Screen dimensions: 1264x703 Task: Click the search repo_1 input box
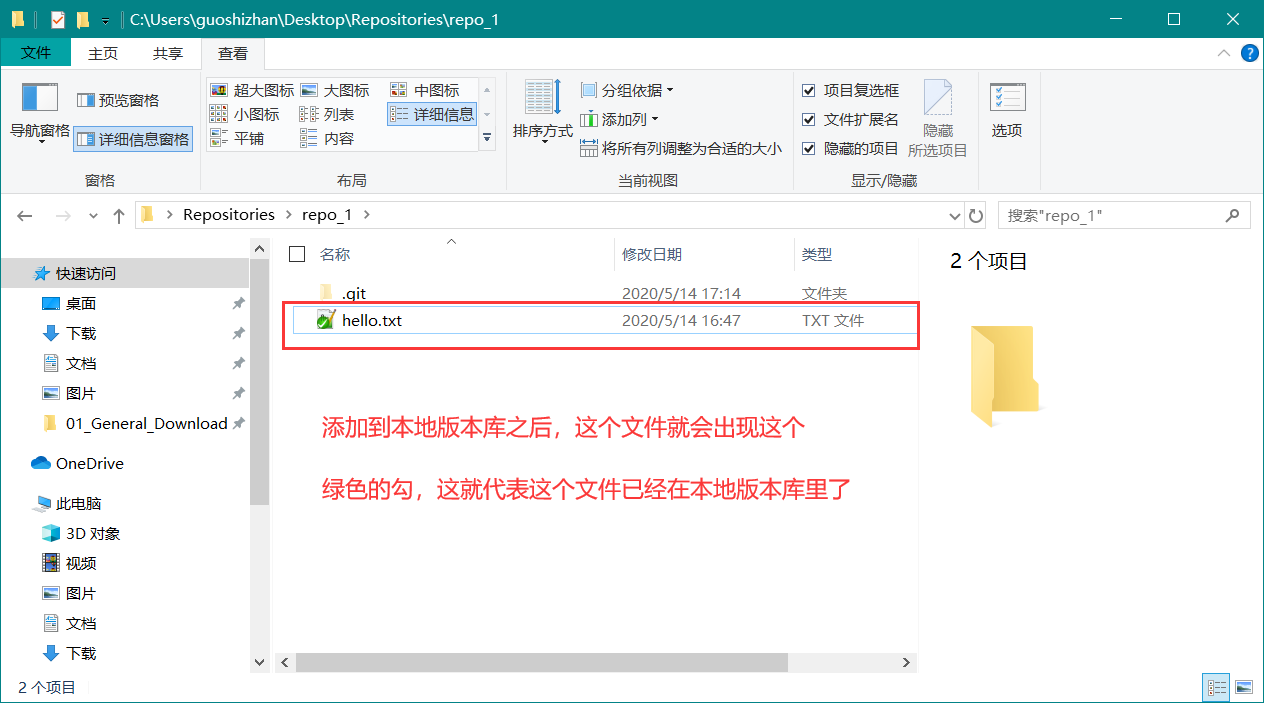click(1110, 215)
